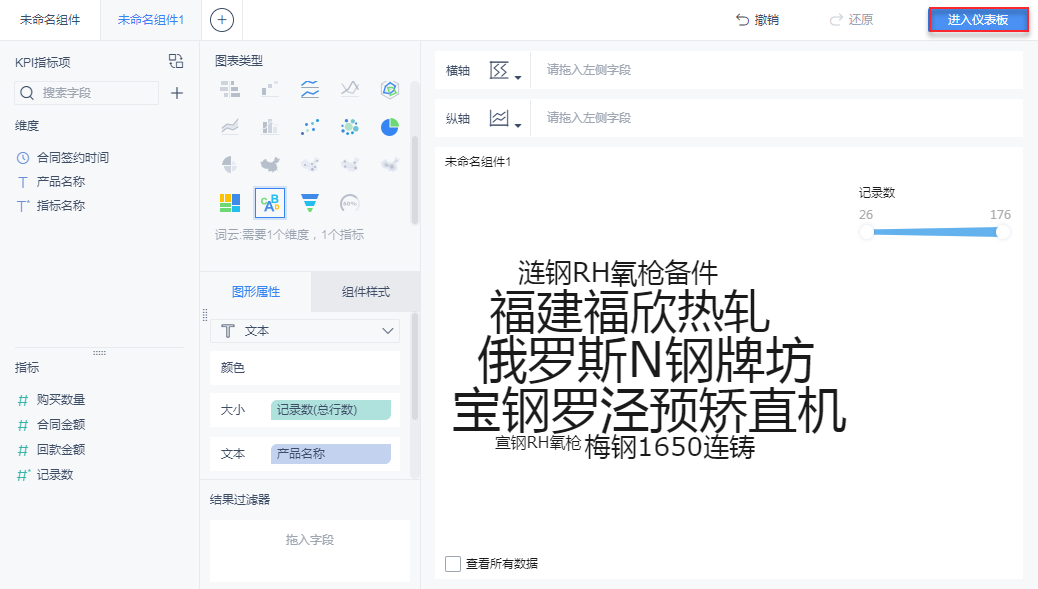Image resolution: width=1038 pixels, height=589 pixels.
Task: Select the radar chart type icon
Action: point(390,89)
